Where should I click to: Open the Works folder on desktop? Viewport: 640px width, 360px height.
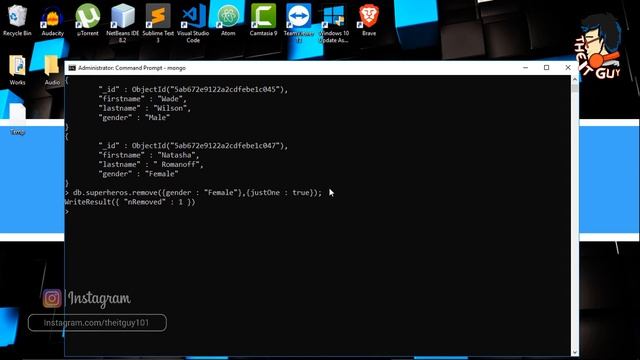[17, 70]
